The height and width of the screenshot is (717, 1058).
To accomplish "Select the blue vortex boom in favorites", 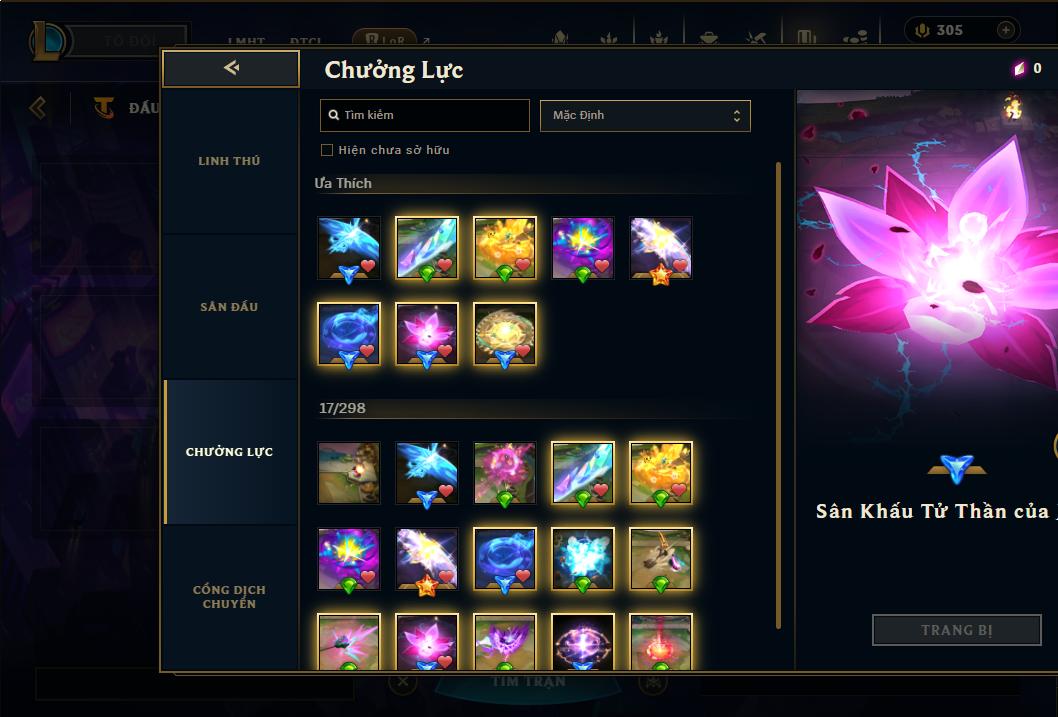I will [x=349, y=334].
